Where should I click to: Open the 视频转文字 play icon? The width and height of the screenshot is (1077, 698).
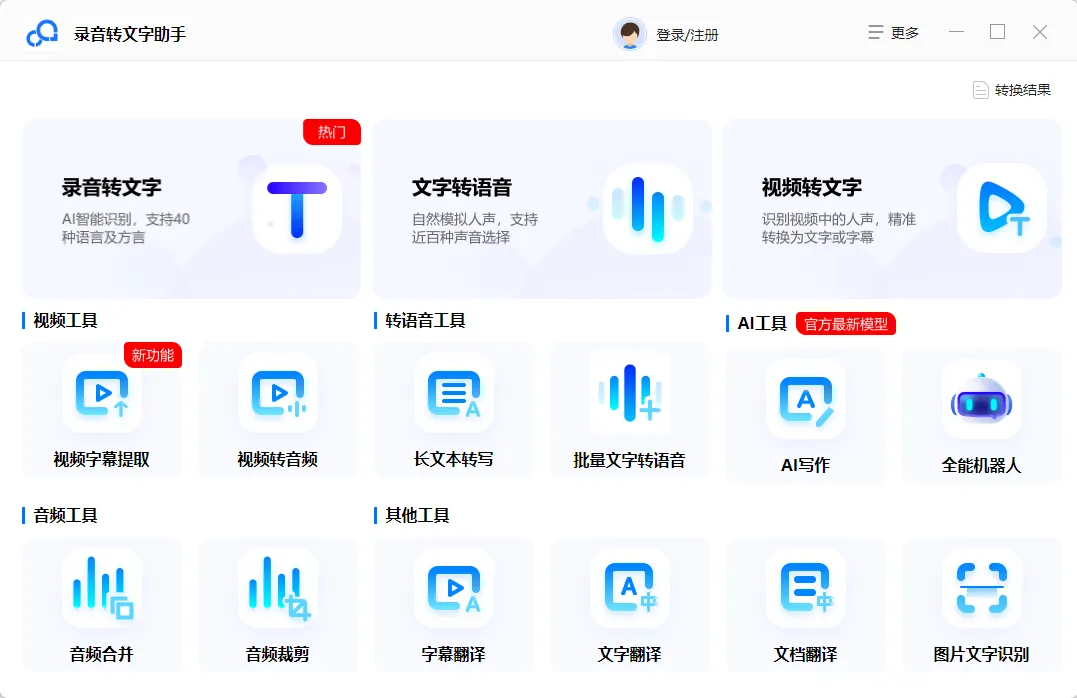[1001, 208]
